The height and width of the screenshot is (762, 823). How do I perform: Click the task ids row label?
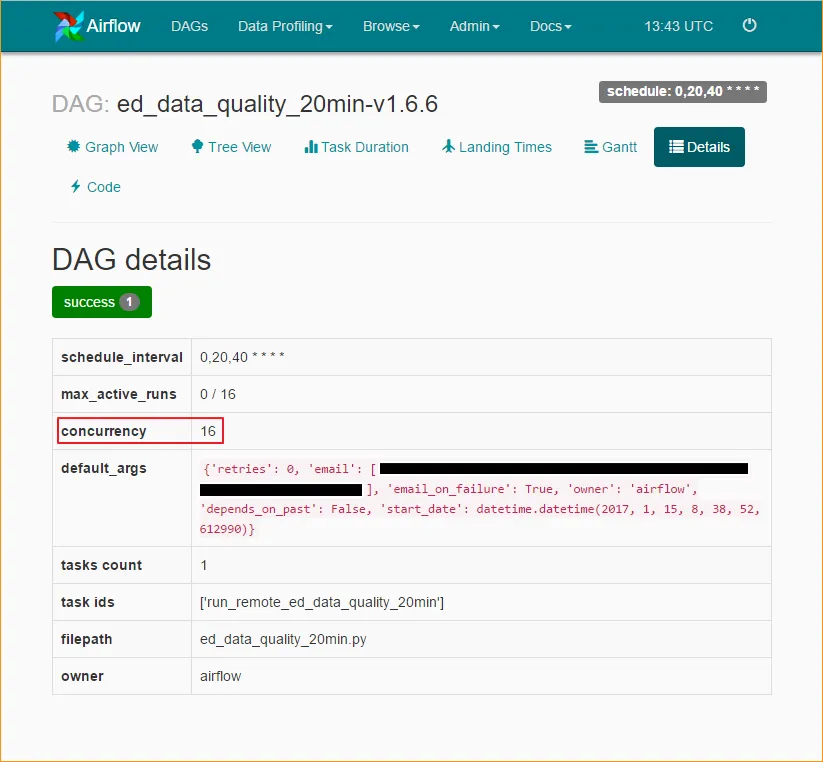pyautogui.click(x=87, y=602)
